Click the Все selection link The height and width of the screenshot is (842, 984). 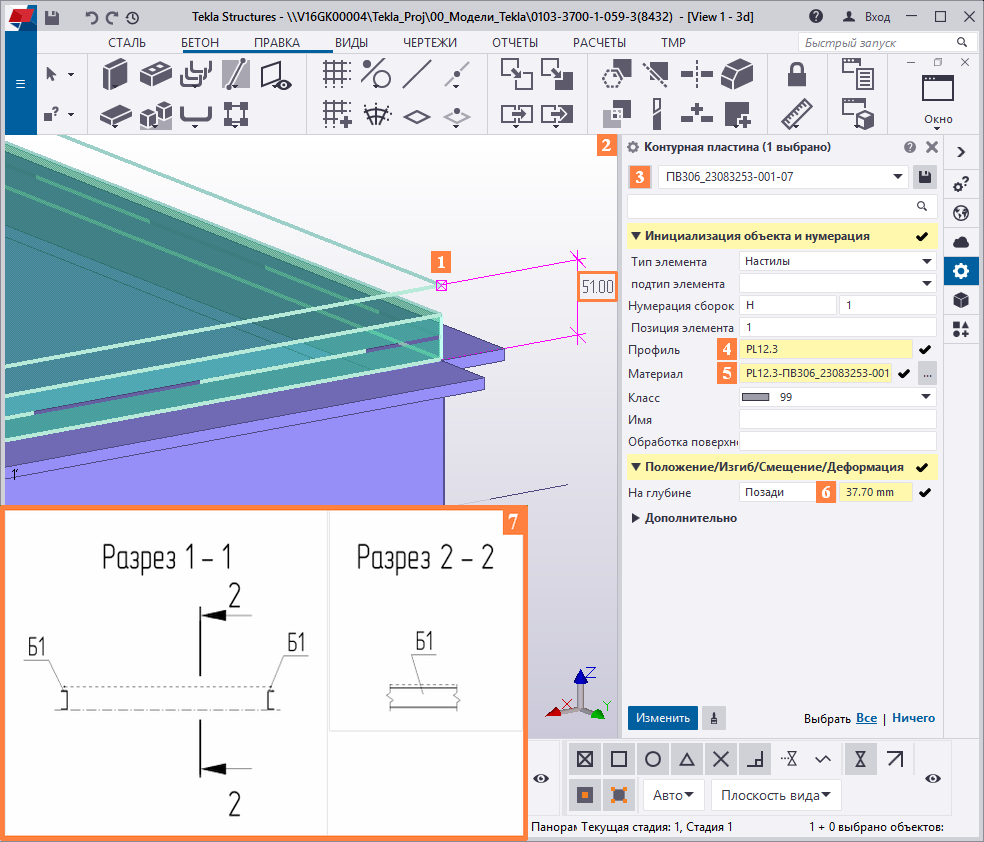click(866, 718)
